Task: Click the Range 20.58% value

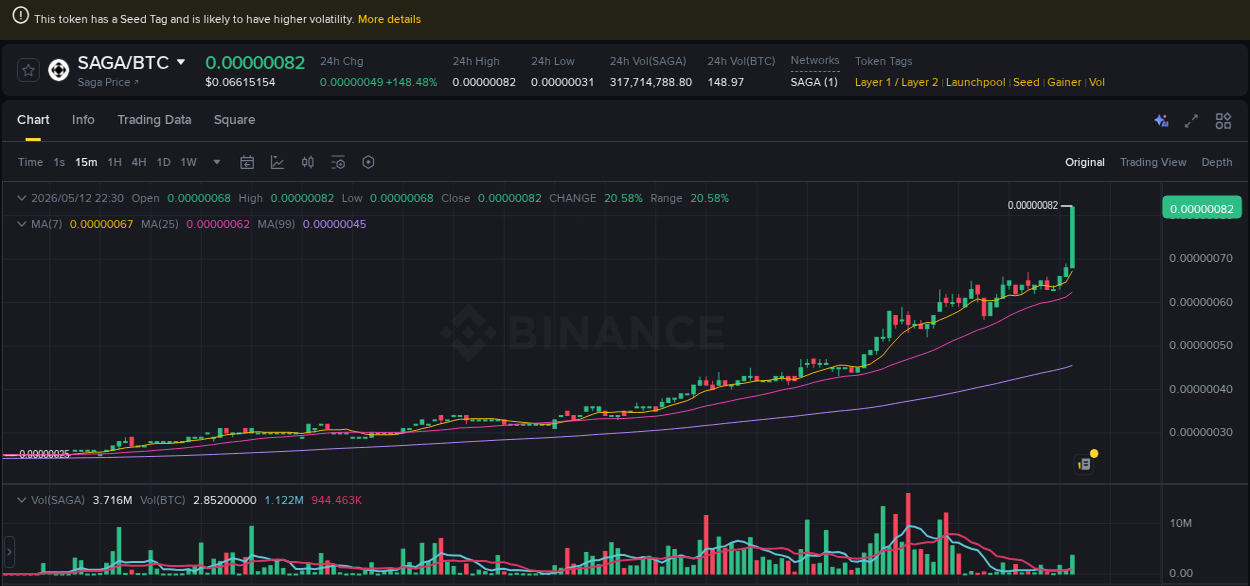Action: pyautogui.click(x=709, y=198)
